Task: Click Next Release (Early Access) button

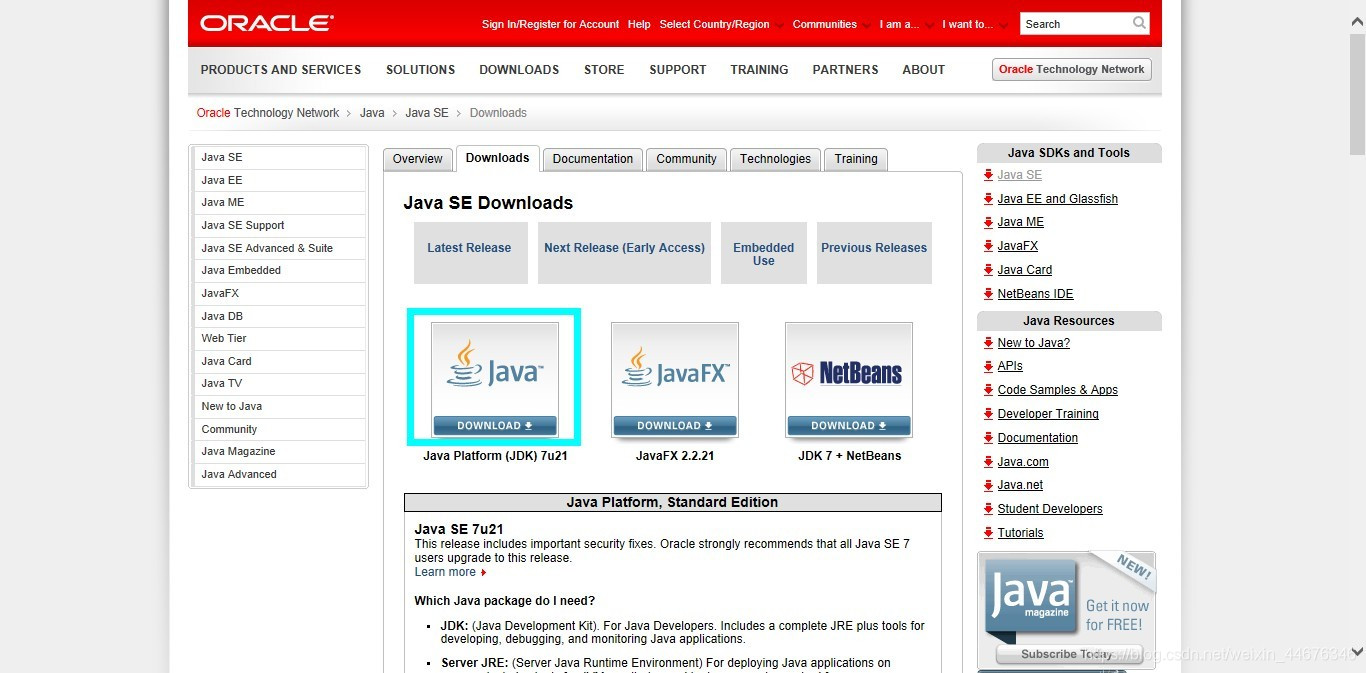Action: [624, 253]
